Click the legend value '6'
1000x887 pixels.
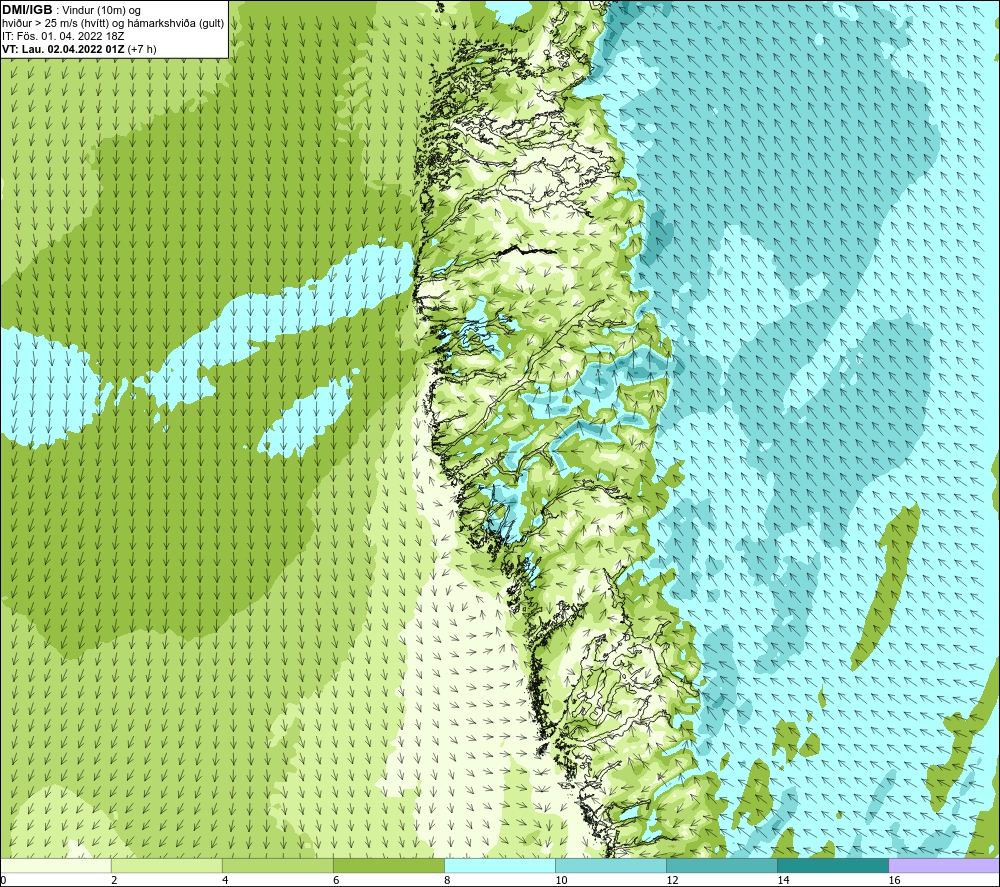pos(336,881)
